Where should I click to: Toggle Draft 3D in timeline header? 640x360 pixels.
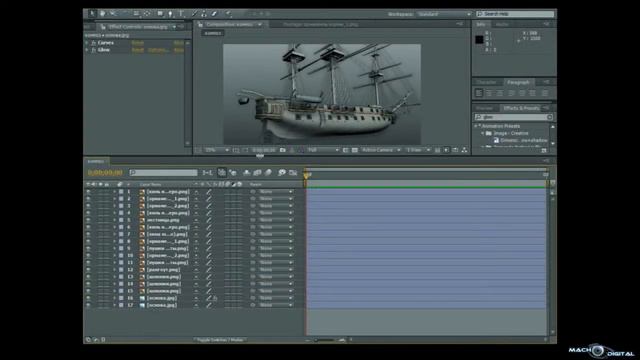[233, 173]
